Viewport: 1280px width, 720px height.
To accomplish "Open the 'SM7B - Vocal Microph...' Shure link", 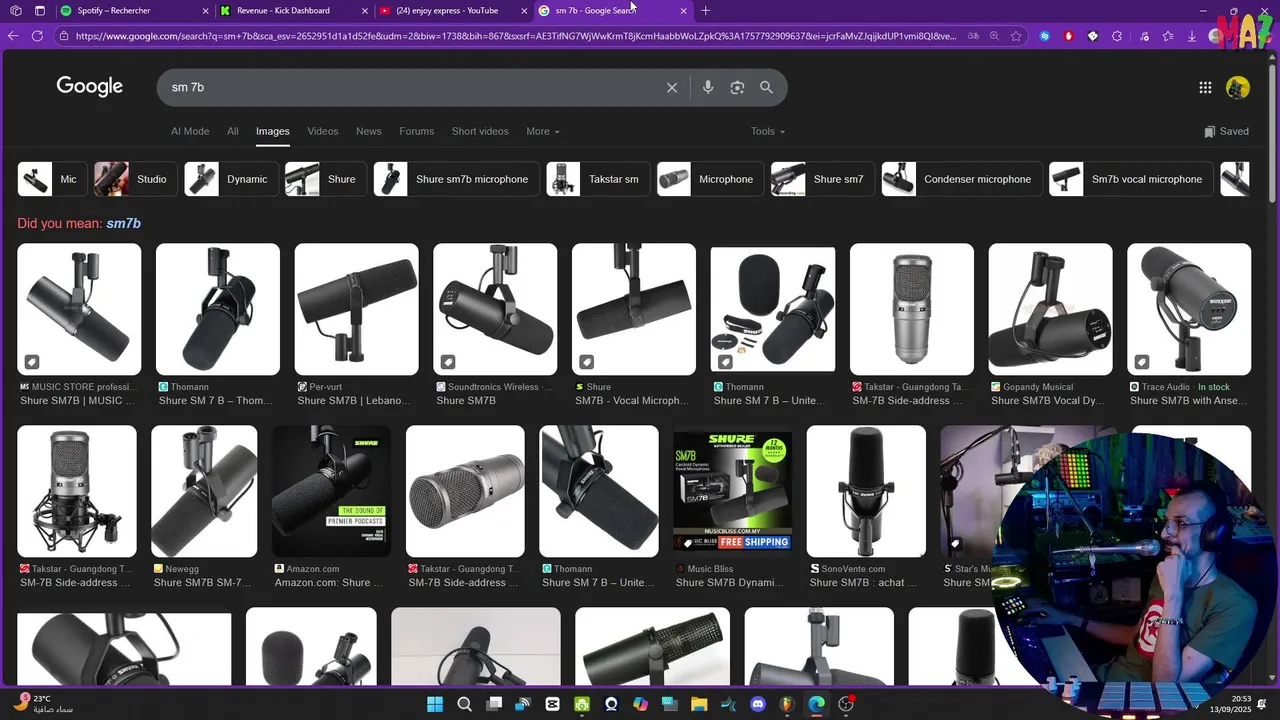I will pos(631,401).
